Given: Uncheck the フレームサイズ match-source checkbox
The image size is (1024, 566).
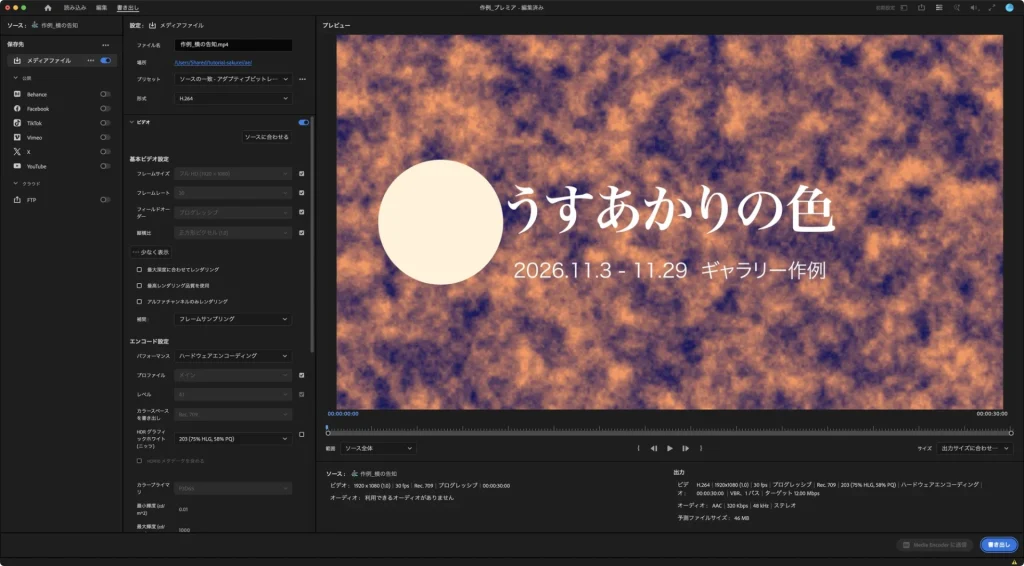Looking at the screenshot, I should (302, 174).
